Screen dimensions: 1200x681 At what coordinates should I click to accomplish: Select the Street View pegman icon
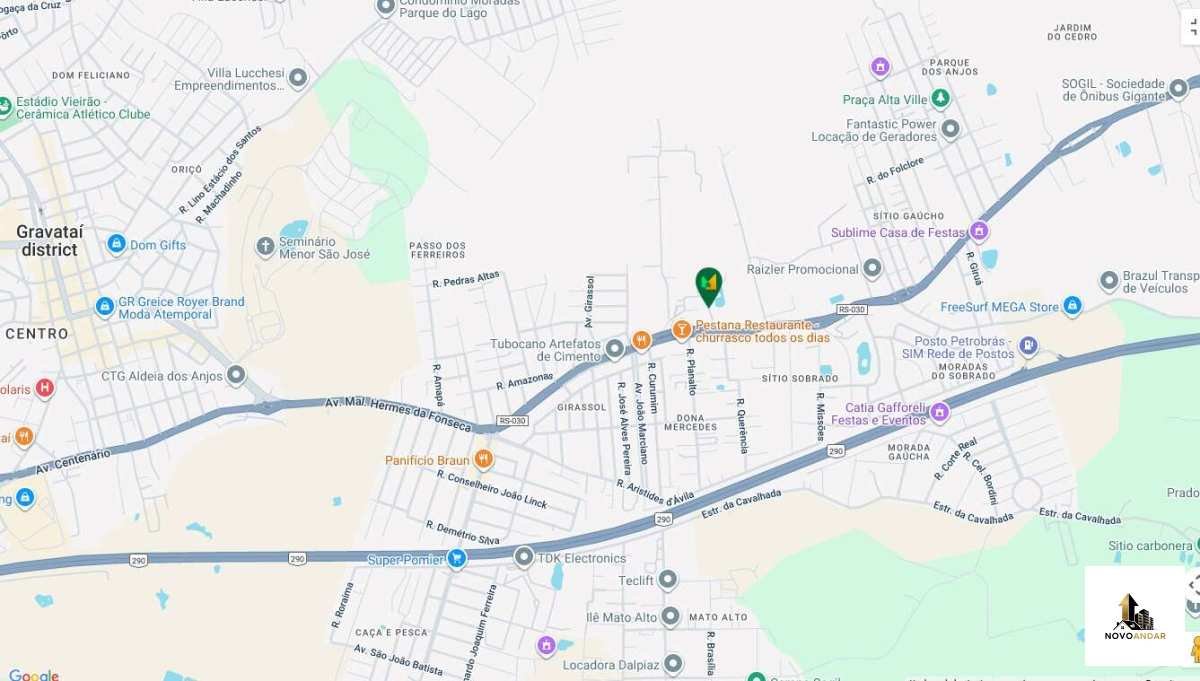point(1194,649)
